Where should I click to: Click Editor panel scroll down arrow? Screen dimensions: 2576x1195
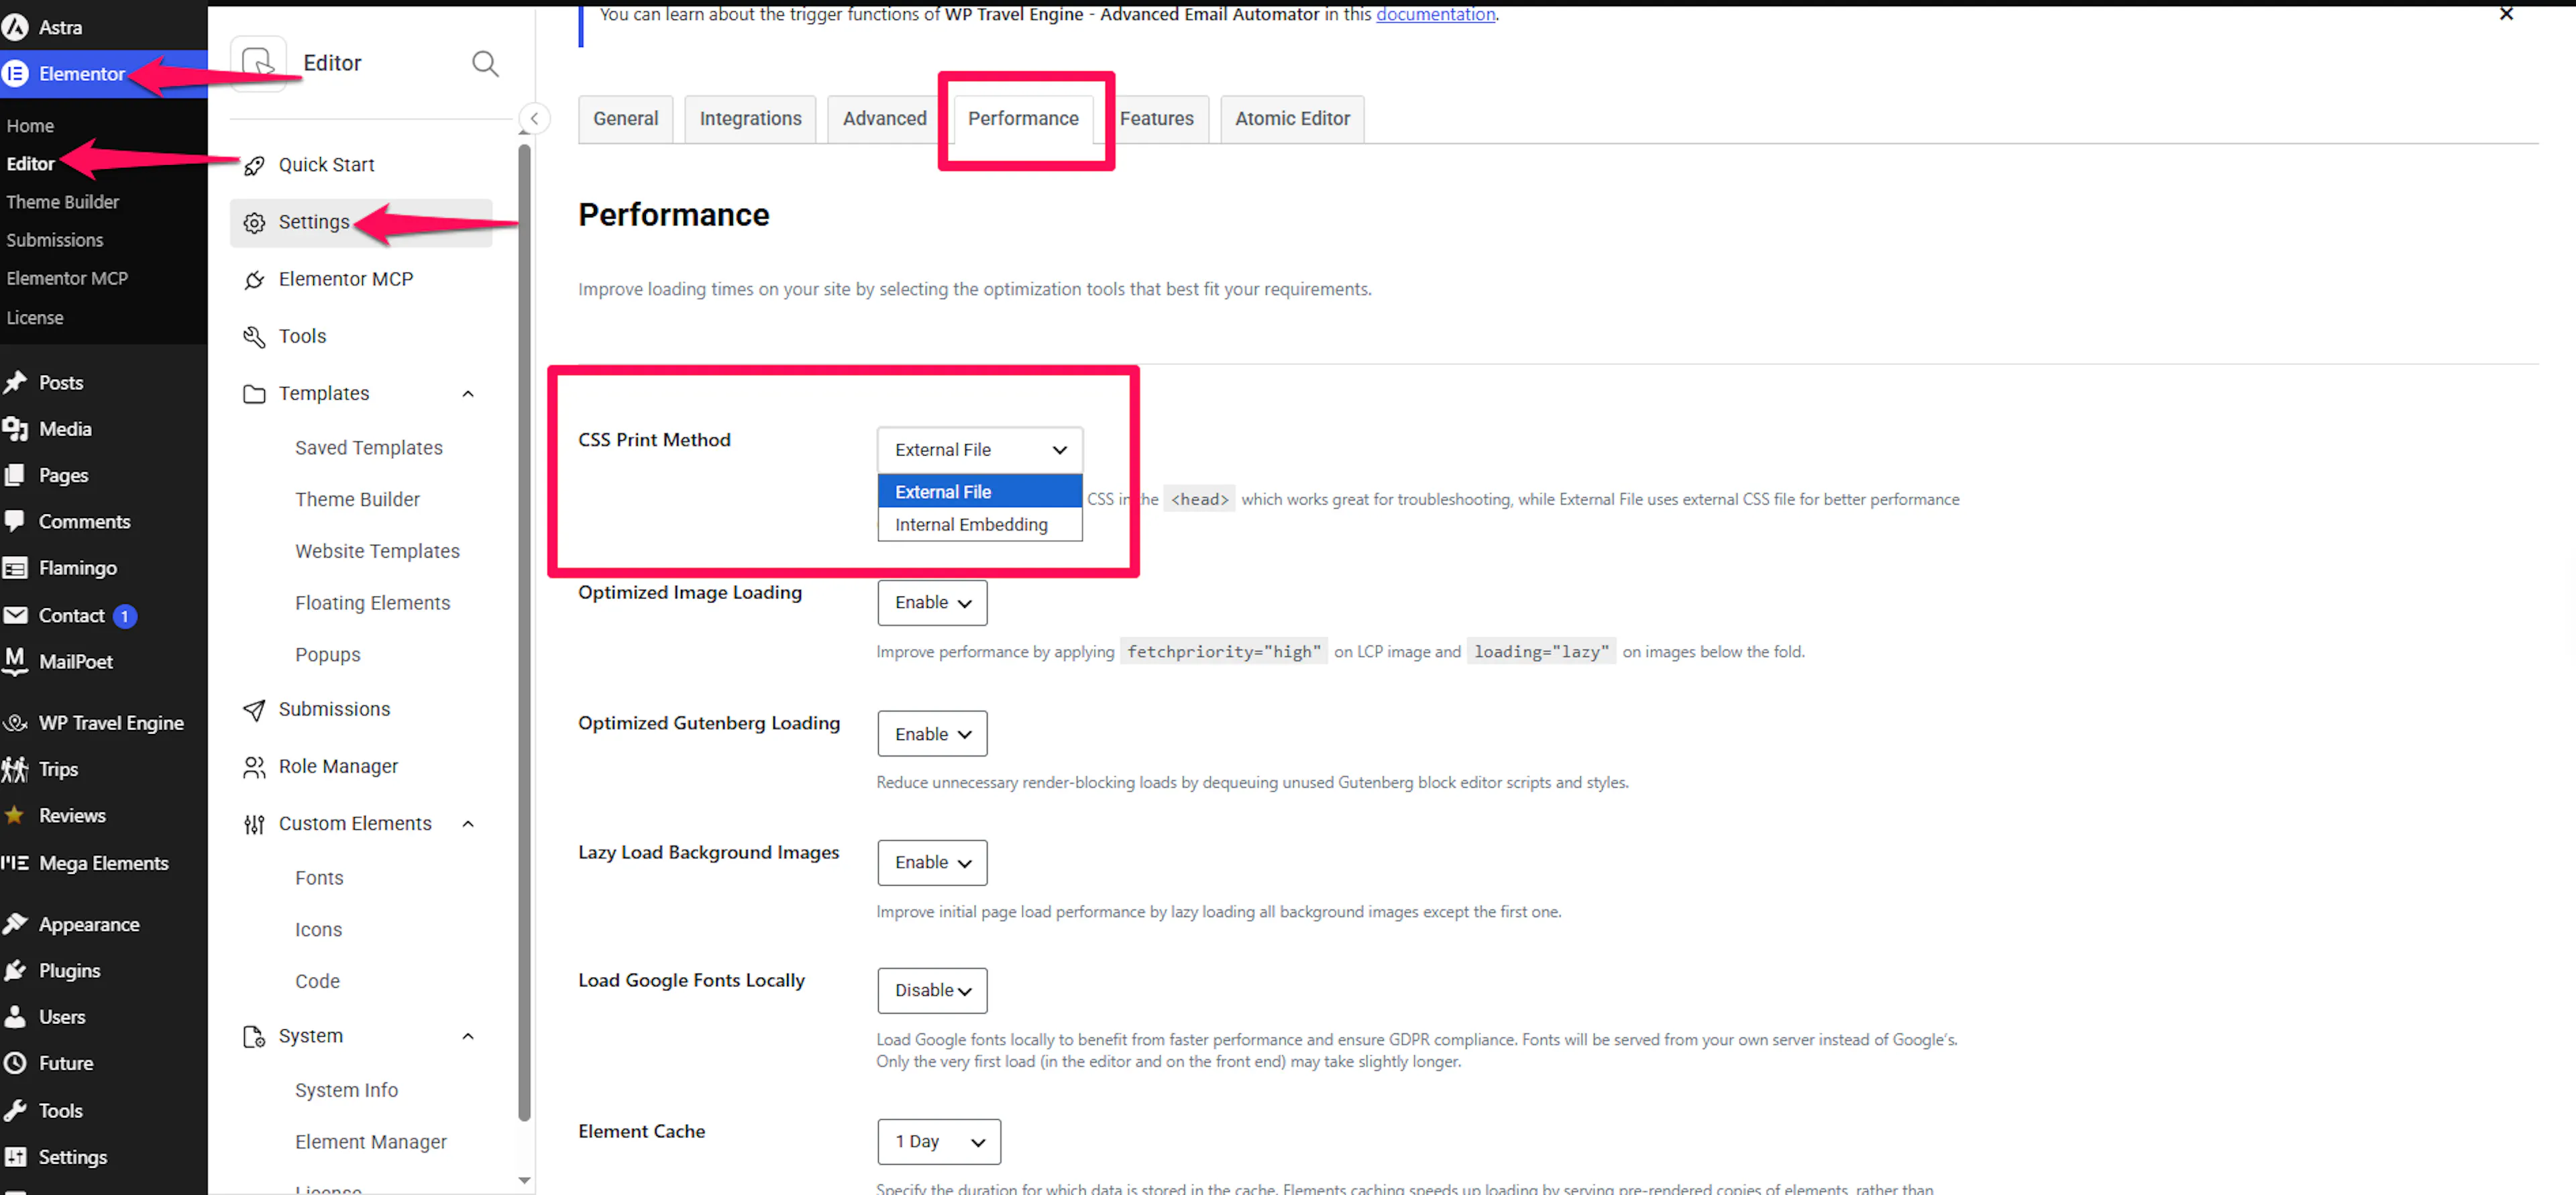coord(524,1181)
